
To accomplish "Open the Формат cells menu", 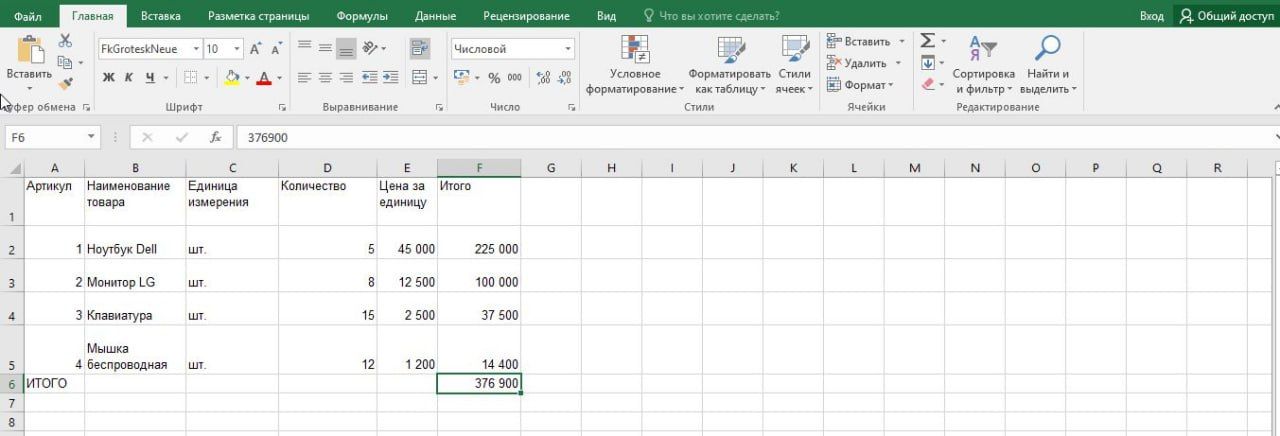I will 861,85.
